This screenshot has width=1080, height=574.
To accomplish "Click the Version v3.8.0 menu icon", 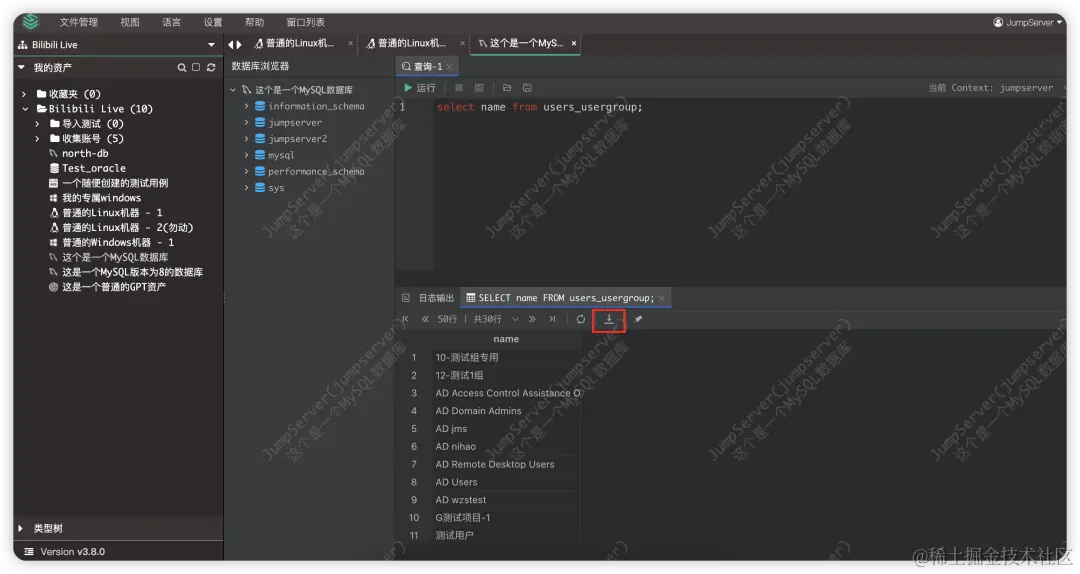I will [29, 552].
